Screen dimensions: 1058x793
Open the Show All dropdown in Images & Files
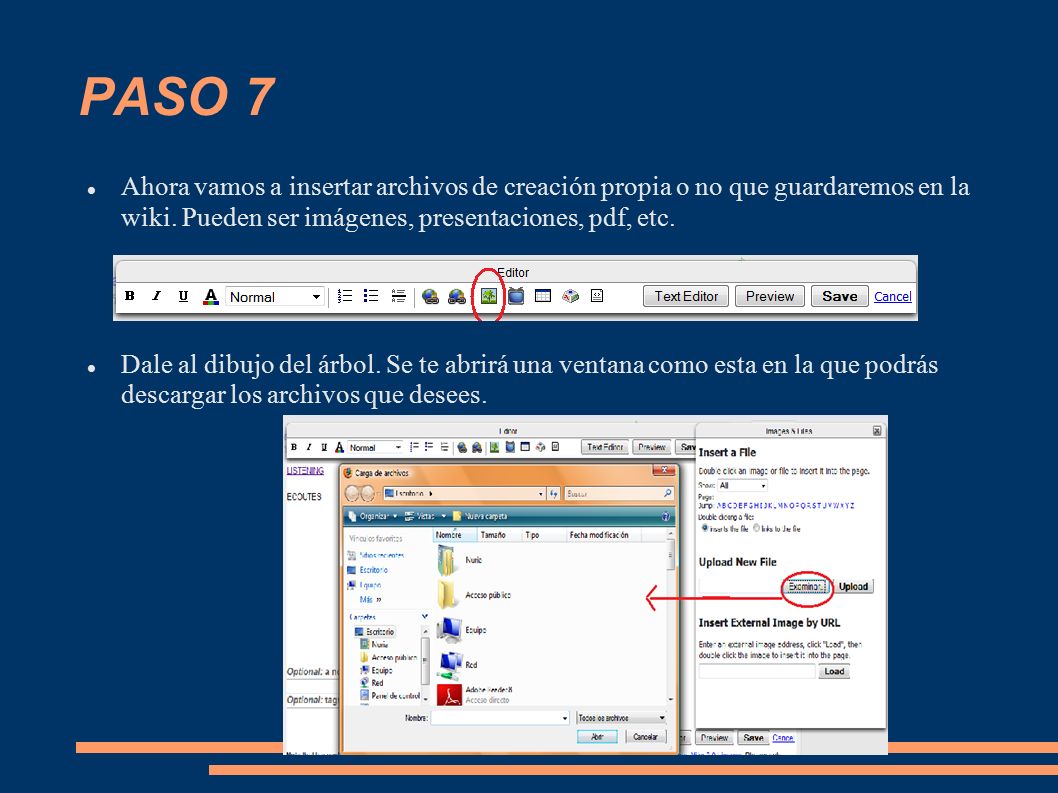tap(742, 485)
